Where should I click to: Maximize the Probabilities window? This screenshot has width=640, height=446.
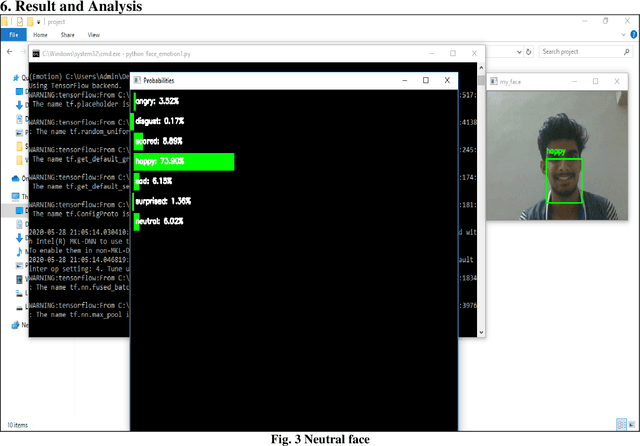click(x=426, y=80)
